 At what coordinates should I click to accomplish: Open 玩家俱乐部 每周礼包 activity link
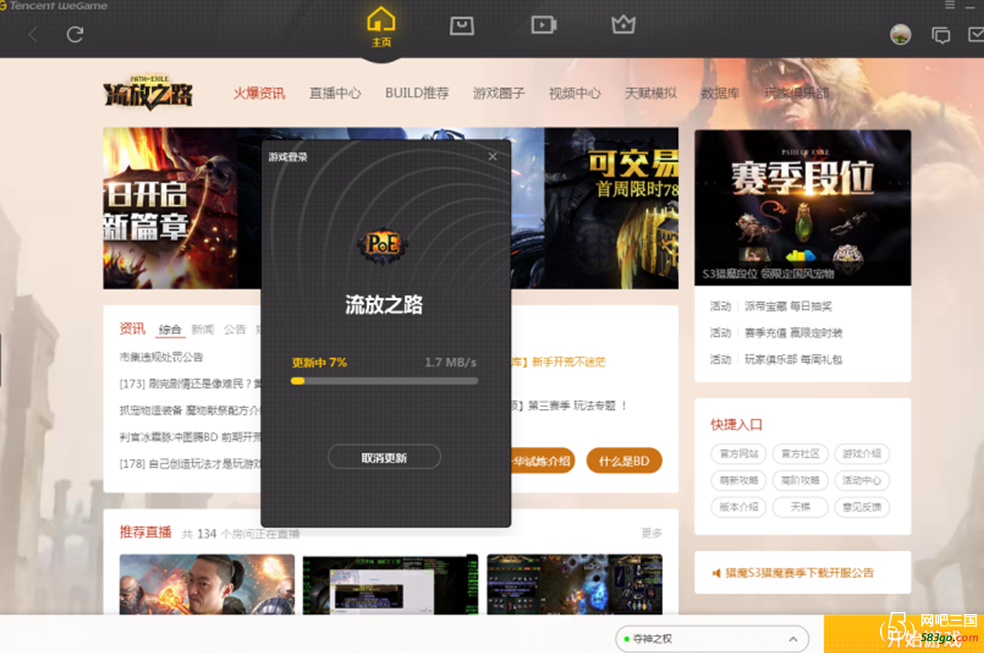tap(793, 359)
